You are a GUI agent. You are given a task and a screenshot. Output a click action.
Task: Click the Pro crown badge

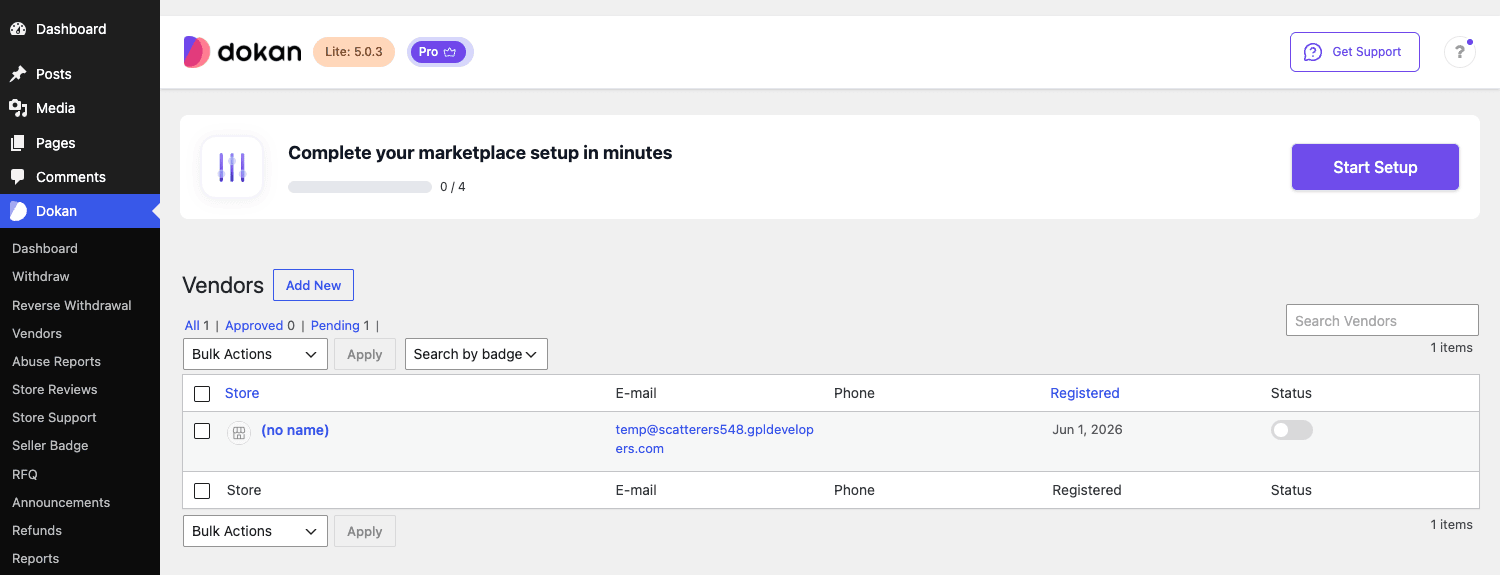440,52
